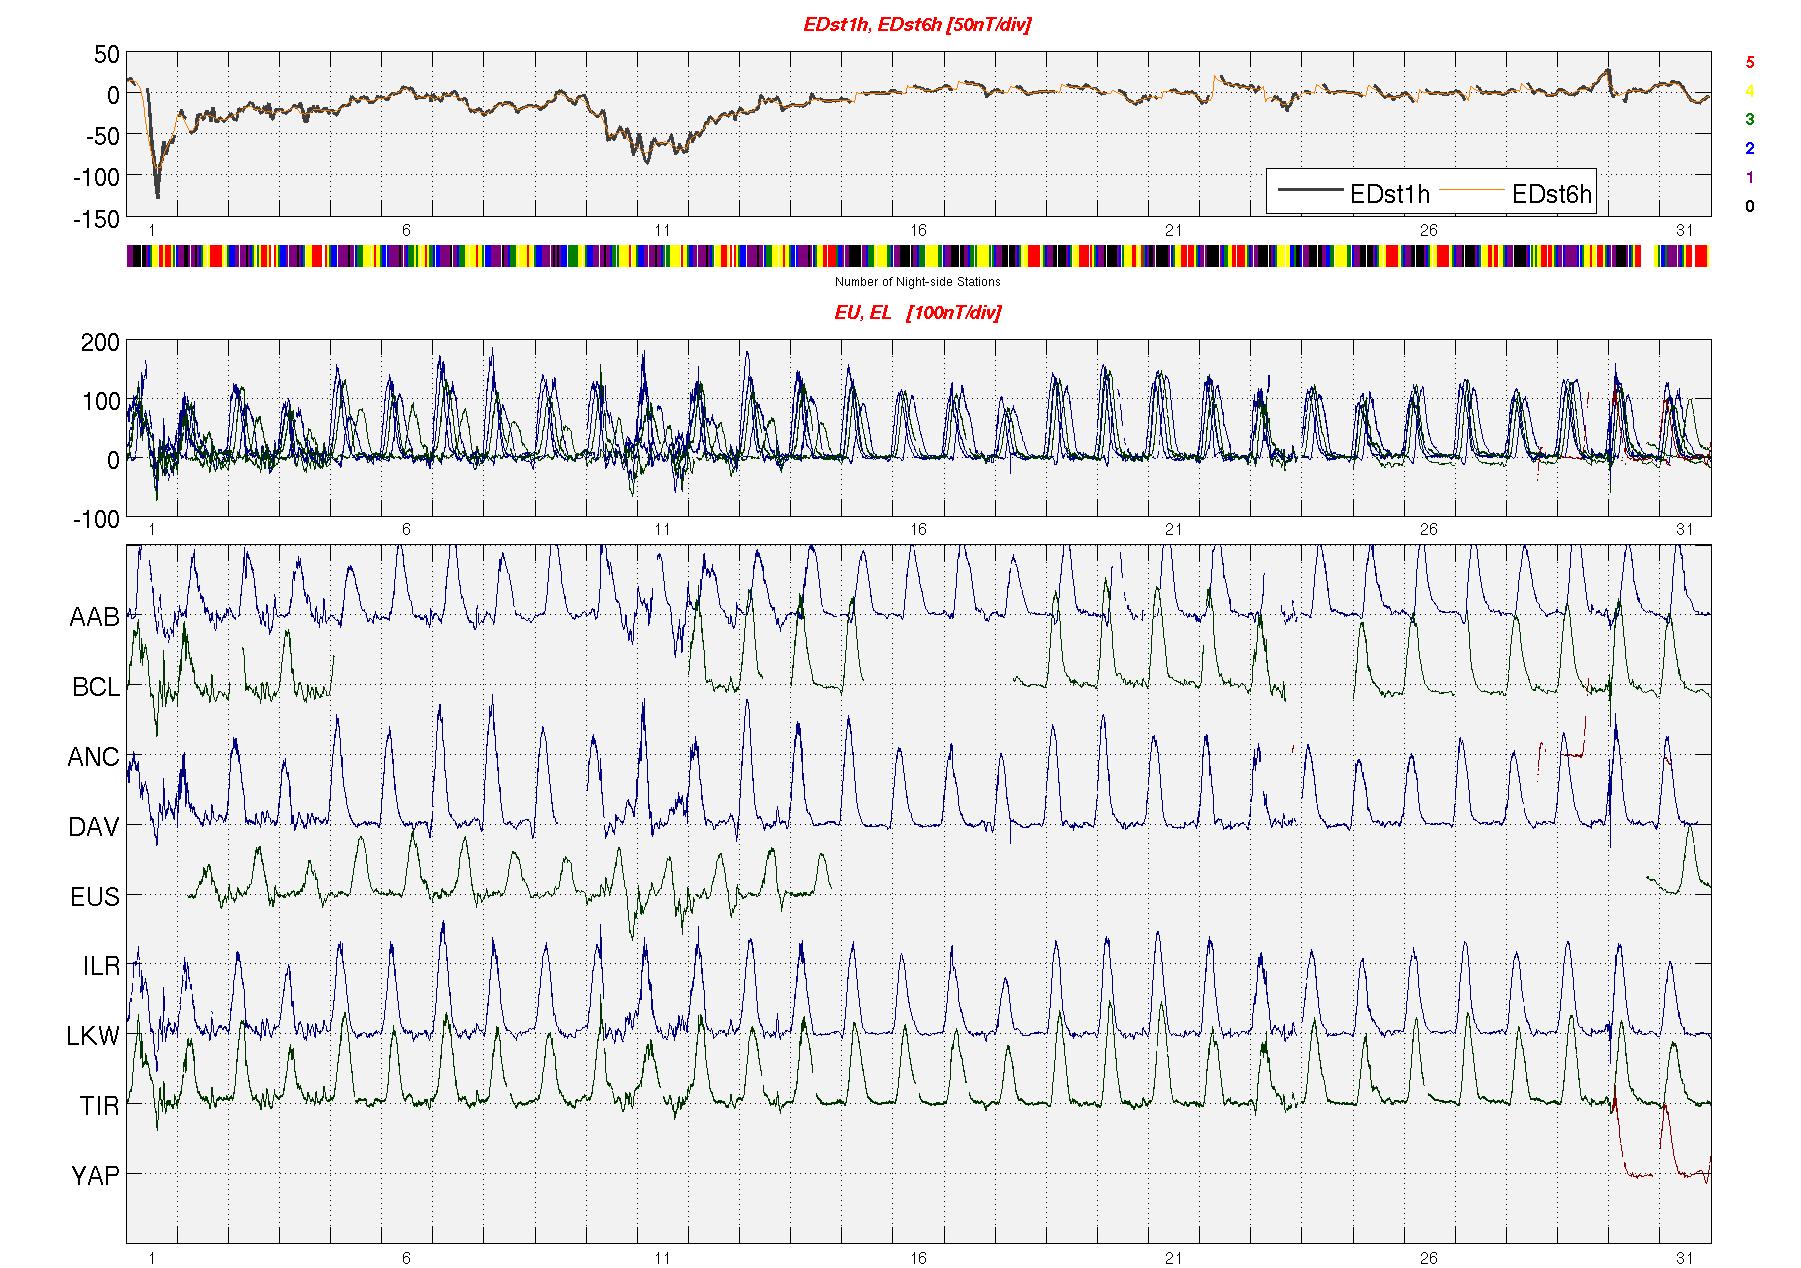
Task: Click the YAP station label
Action: point(95,1177)
